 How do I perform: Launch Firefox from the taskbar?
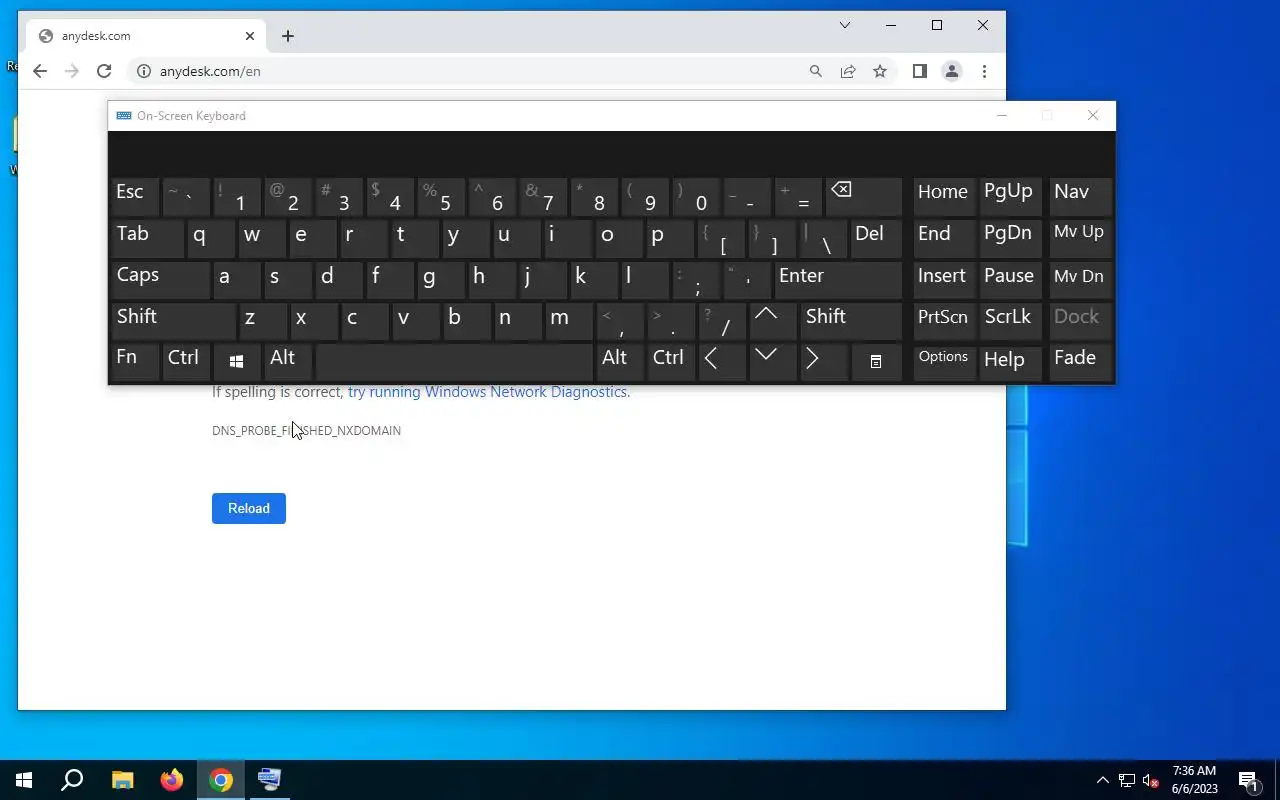[172, 780]
